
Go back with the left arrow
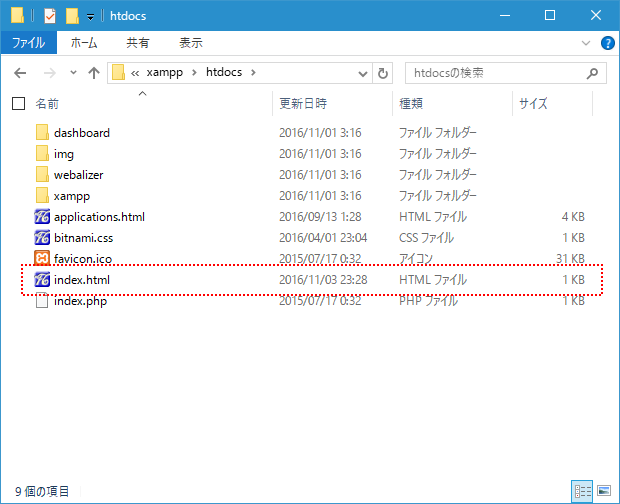tap(20, 73)
